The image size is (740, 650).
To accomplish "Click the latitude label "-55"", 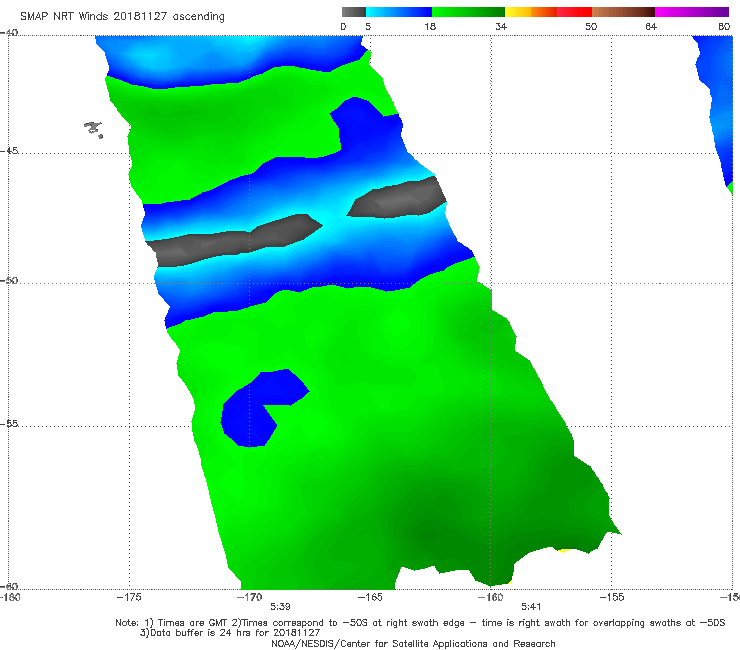I will (9, 423).
